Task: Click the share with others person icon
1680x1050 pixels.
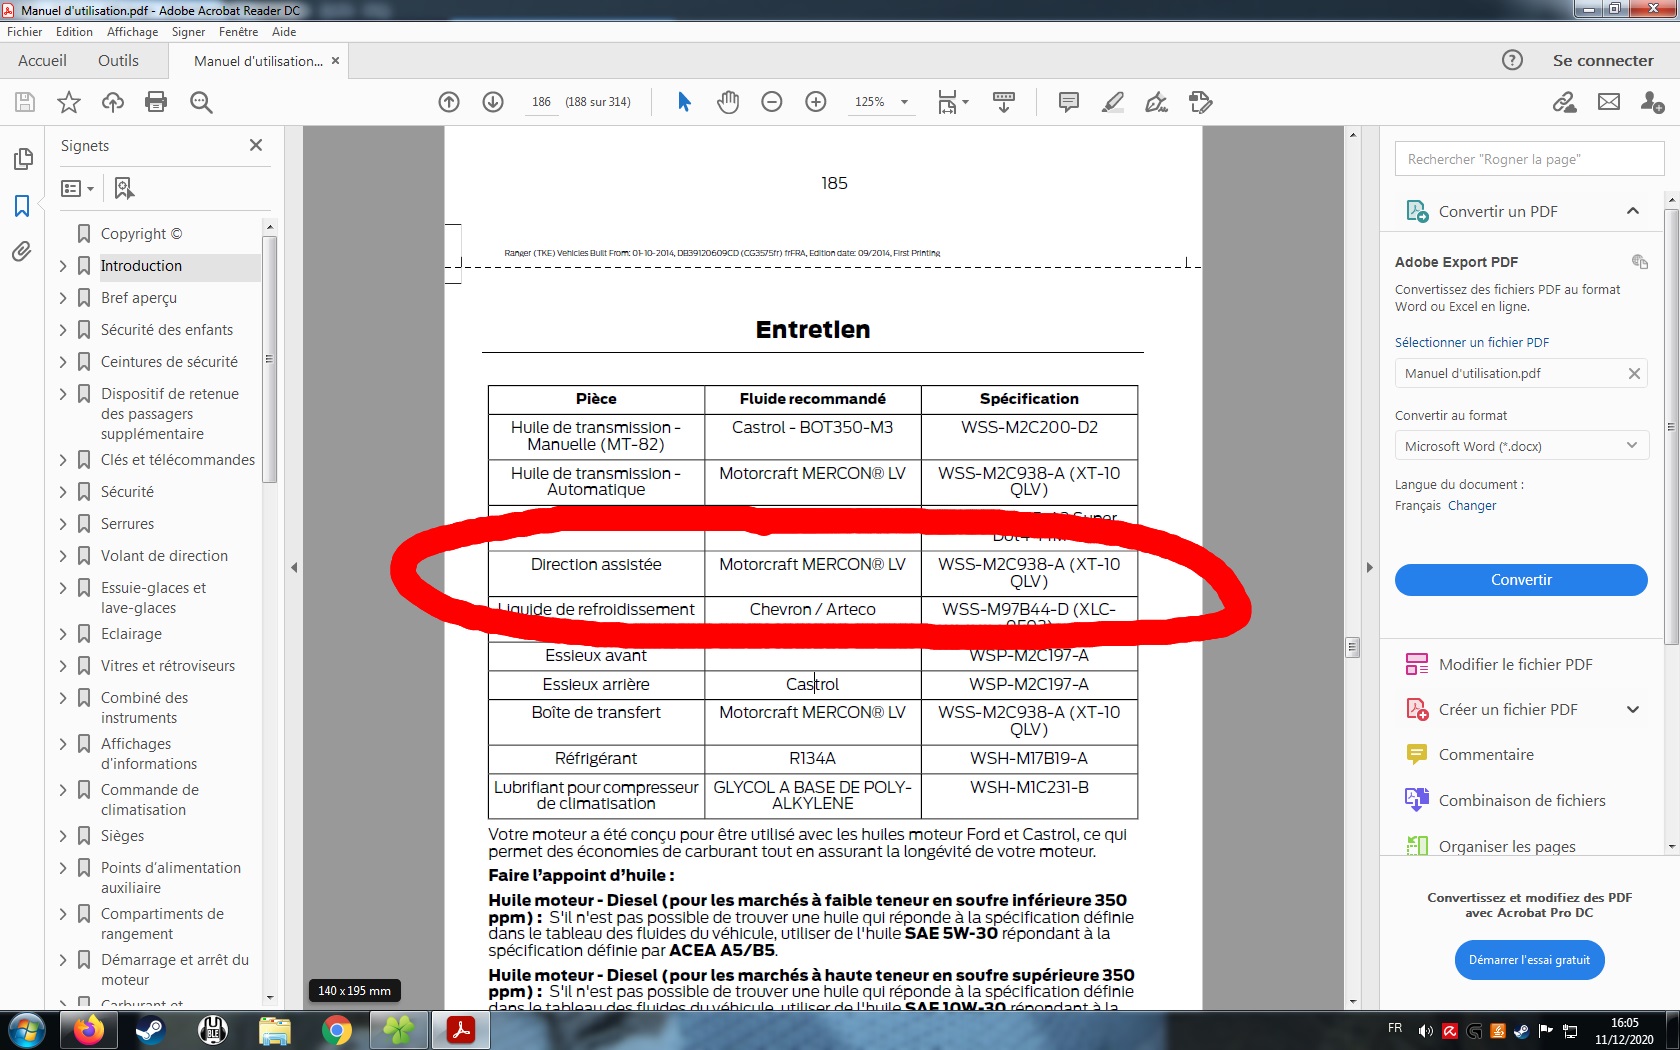Action: pyautogui.click(x=1652, y=102)
